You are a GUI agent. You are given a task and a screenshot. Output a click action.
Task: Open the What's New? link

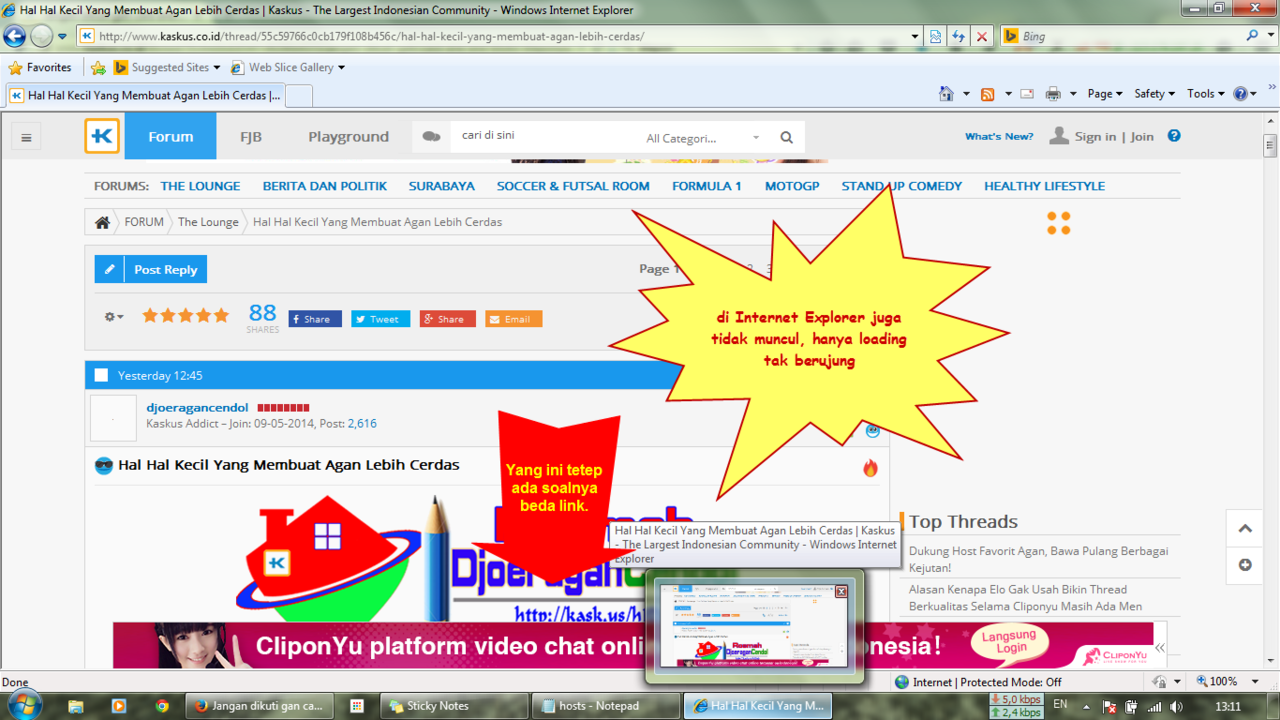click(x=999, y=137)
